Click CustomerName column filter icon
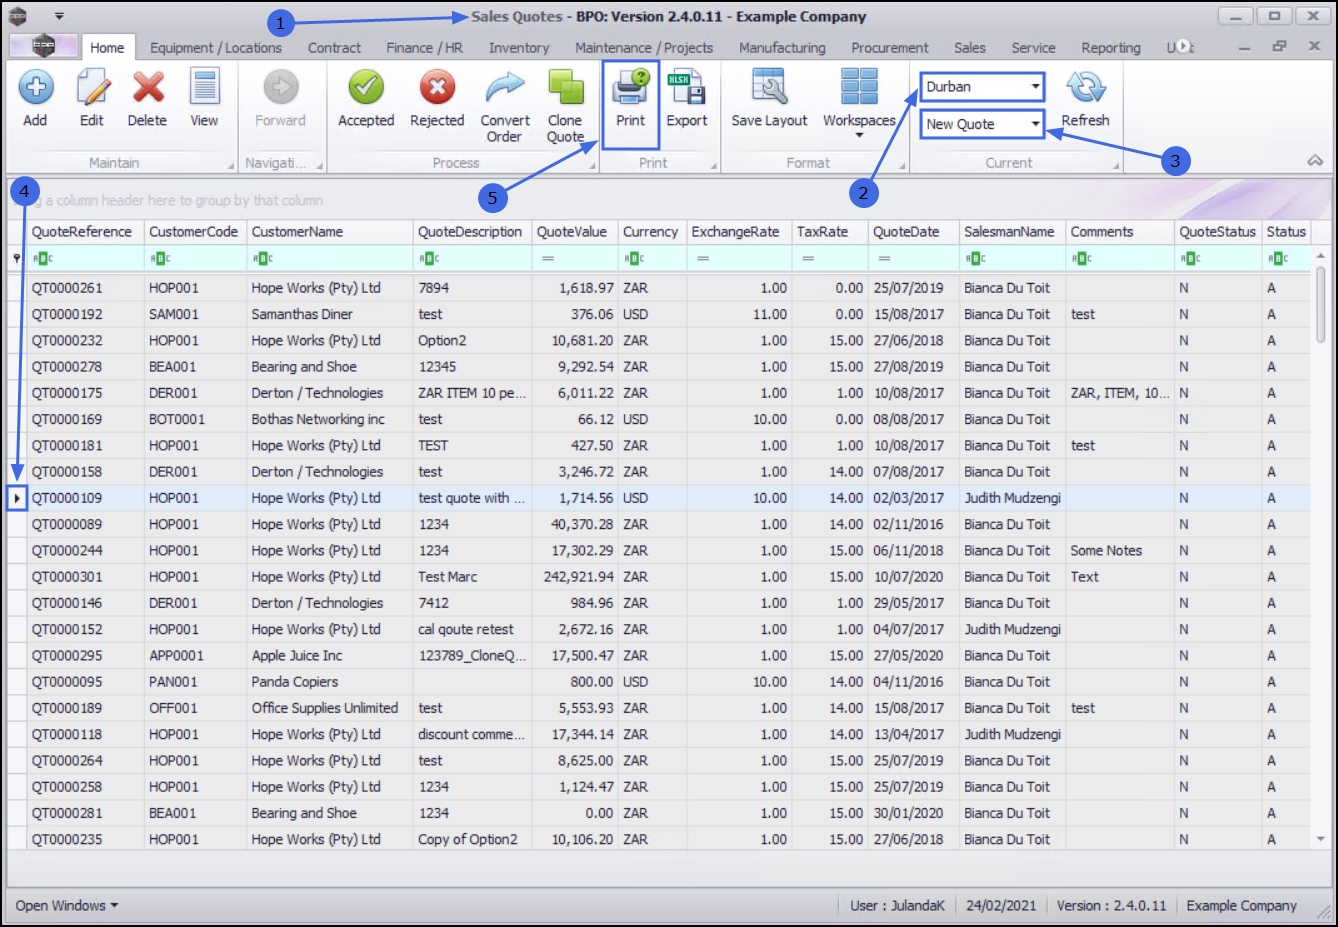Viewport: 1338px width, 927px height. [262, 258]
